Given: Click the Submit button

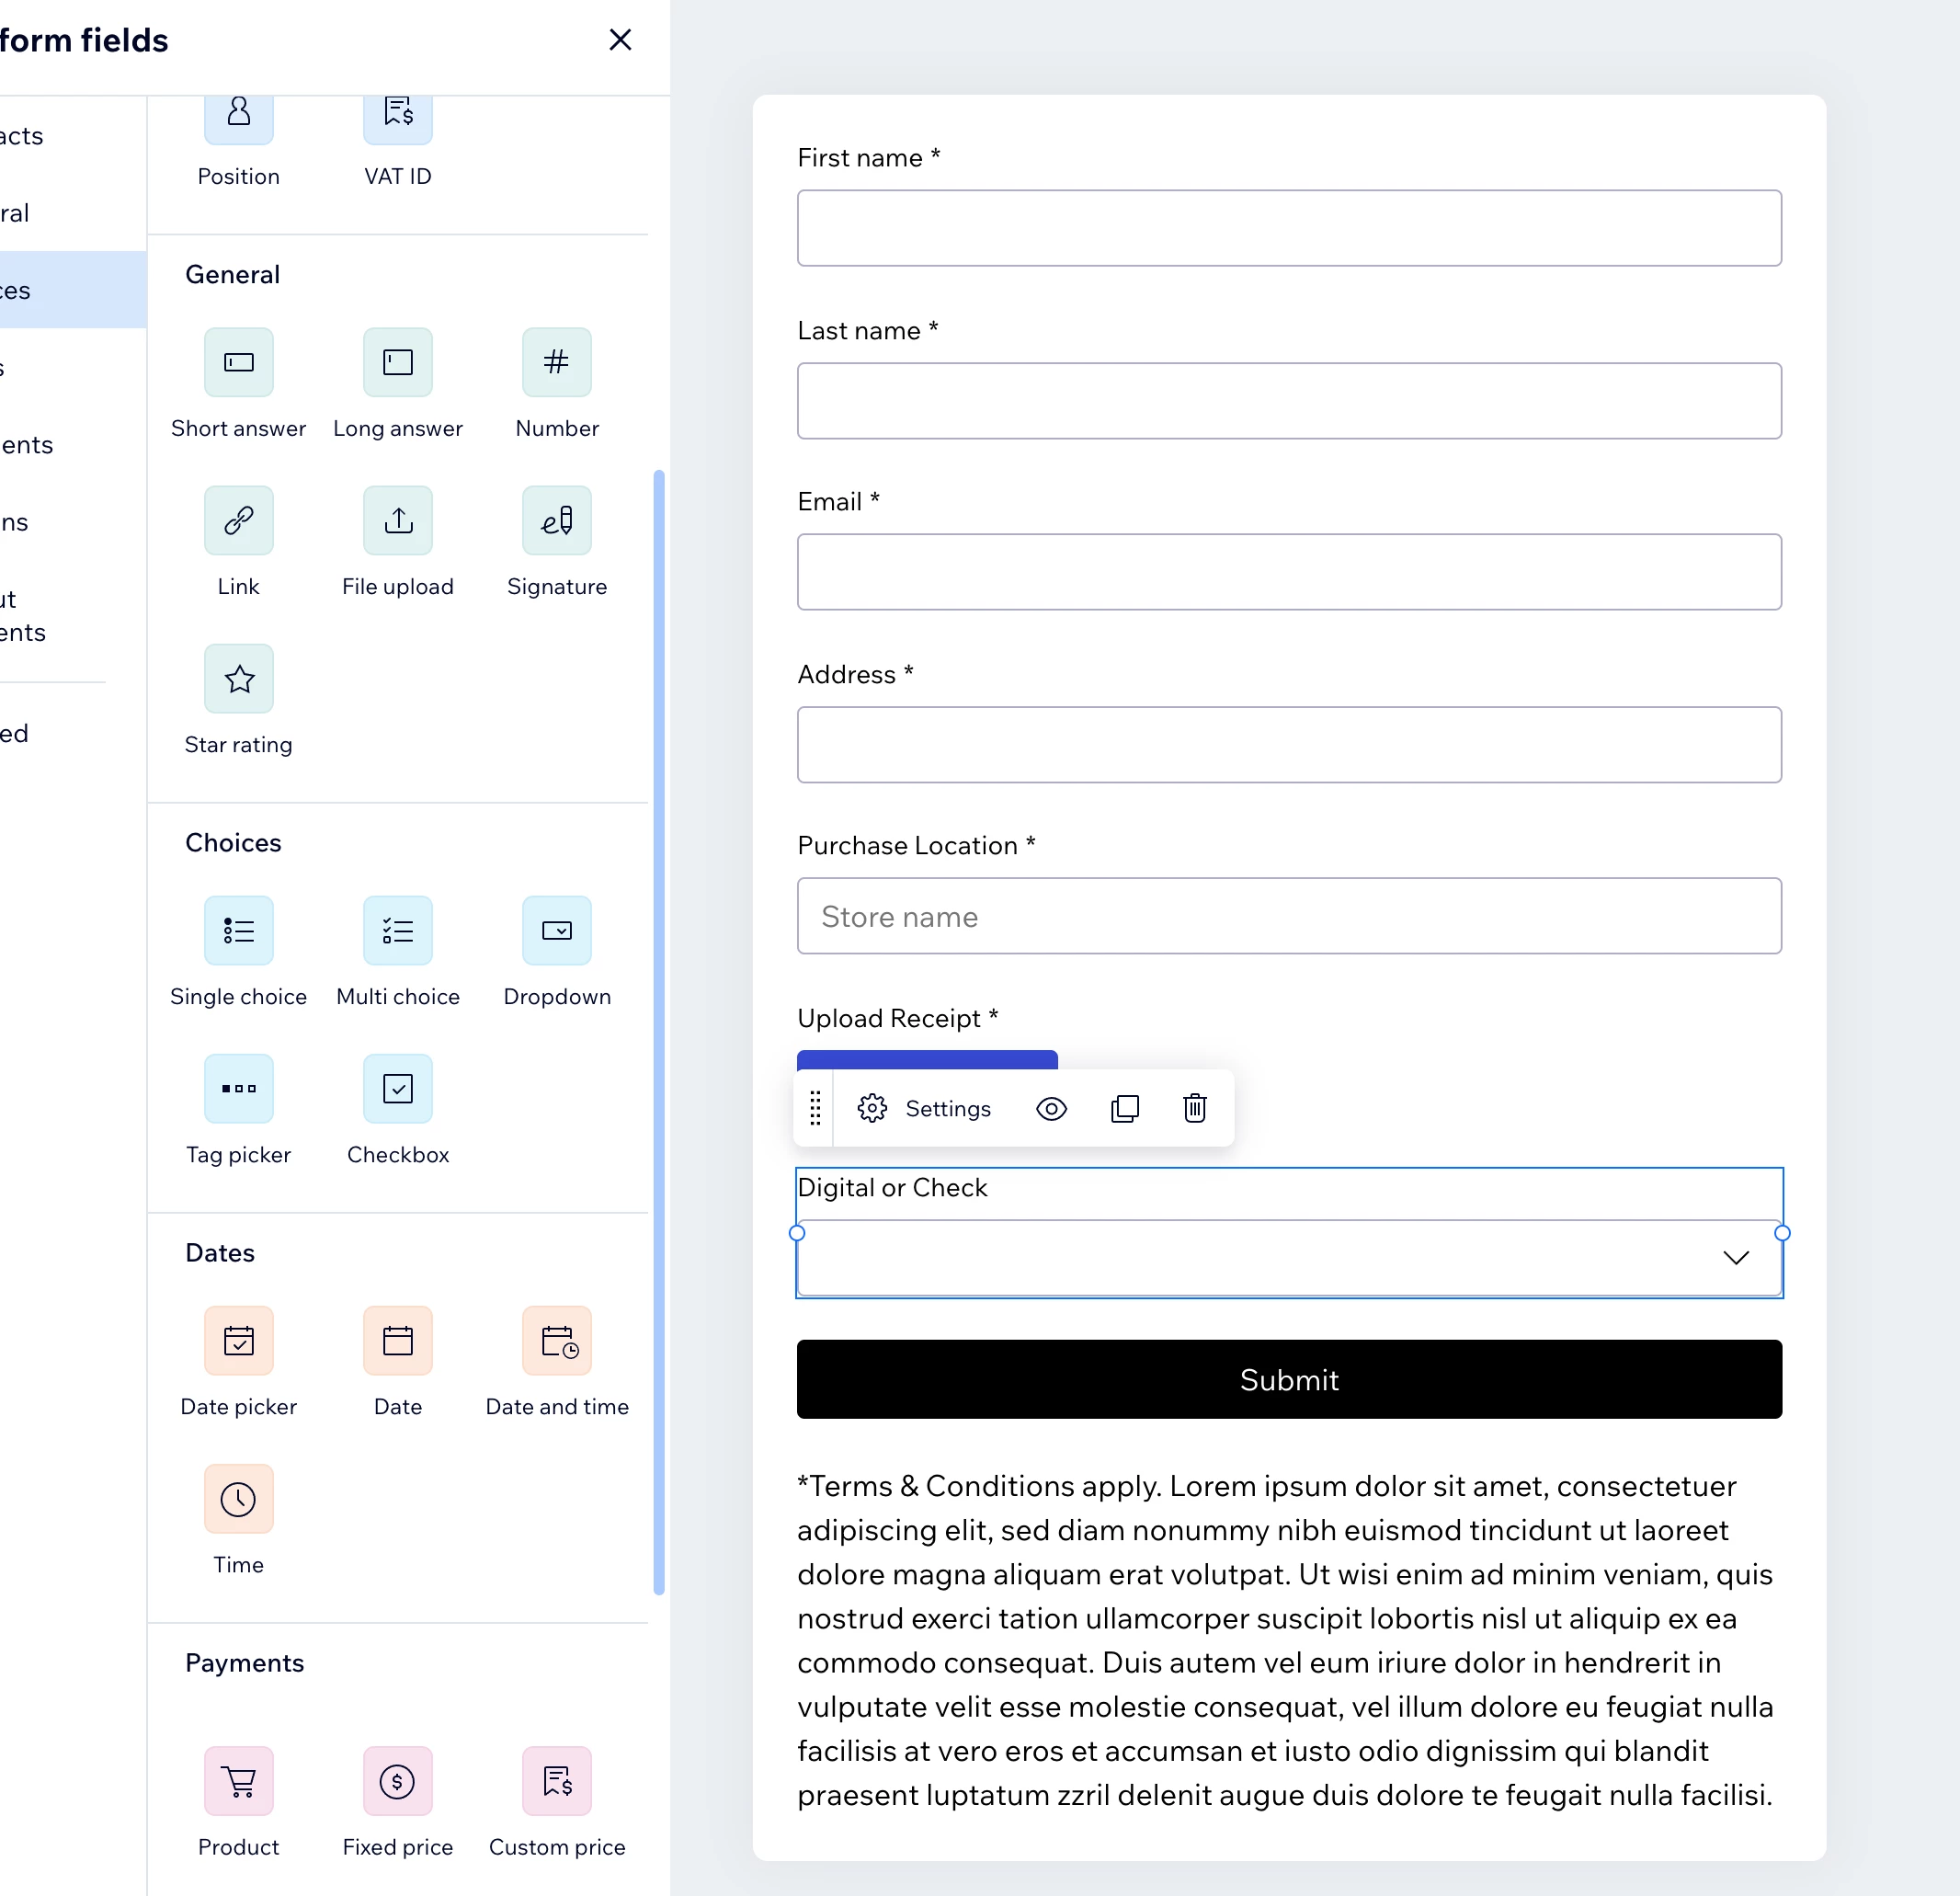Looking at the screenshot, I should click(x=1289, y=1379).
